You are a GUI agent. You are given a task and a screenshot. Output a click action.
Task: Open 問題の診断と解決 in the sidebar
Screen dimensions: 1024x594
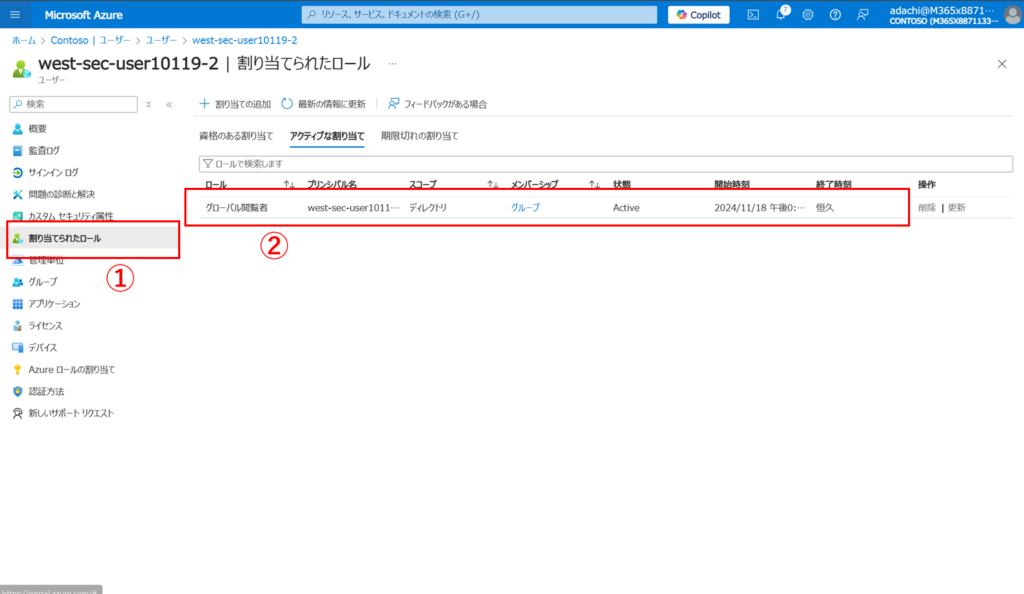pyautogui.click(x=61, y=195)
